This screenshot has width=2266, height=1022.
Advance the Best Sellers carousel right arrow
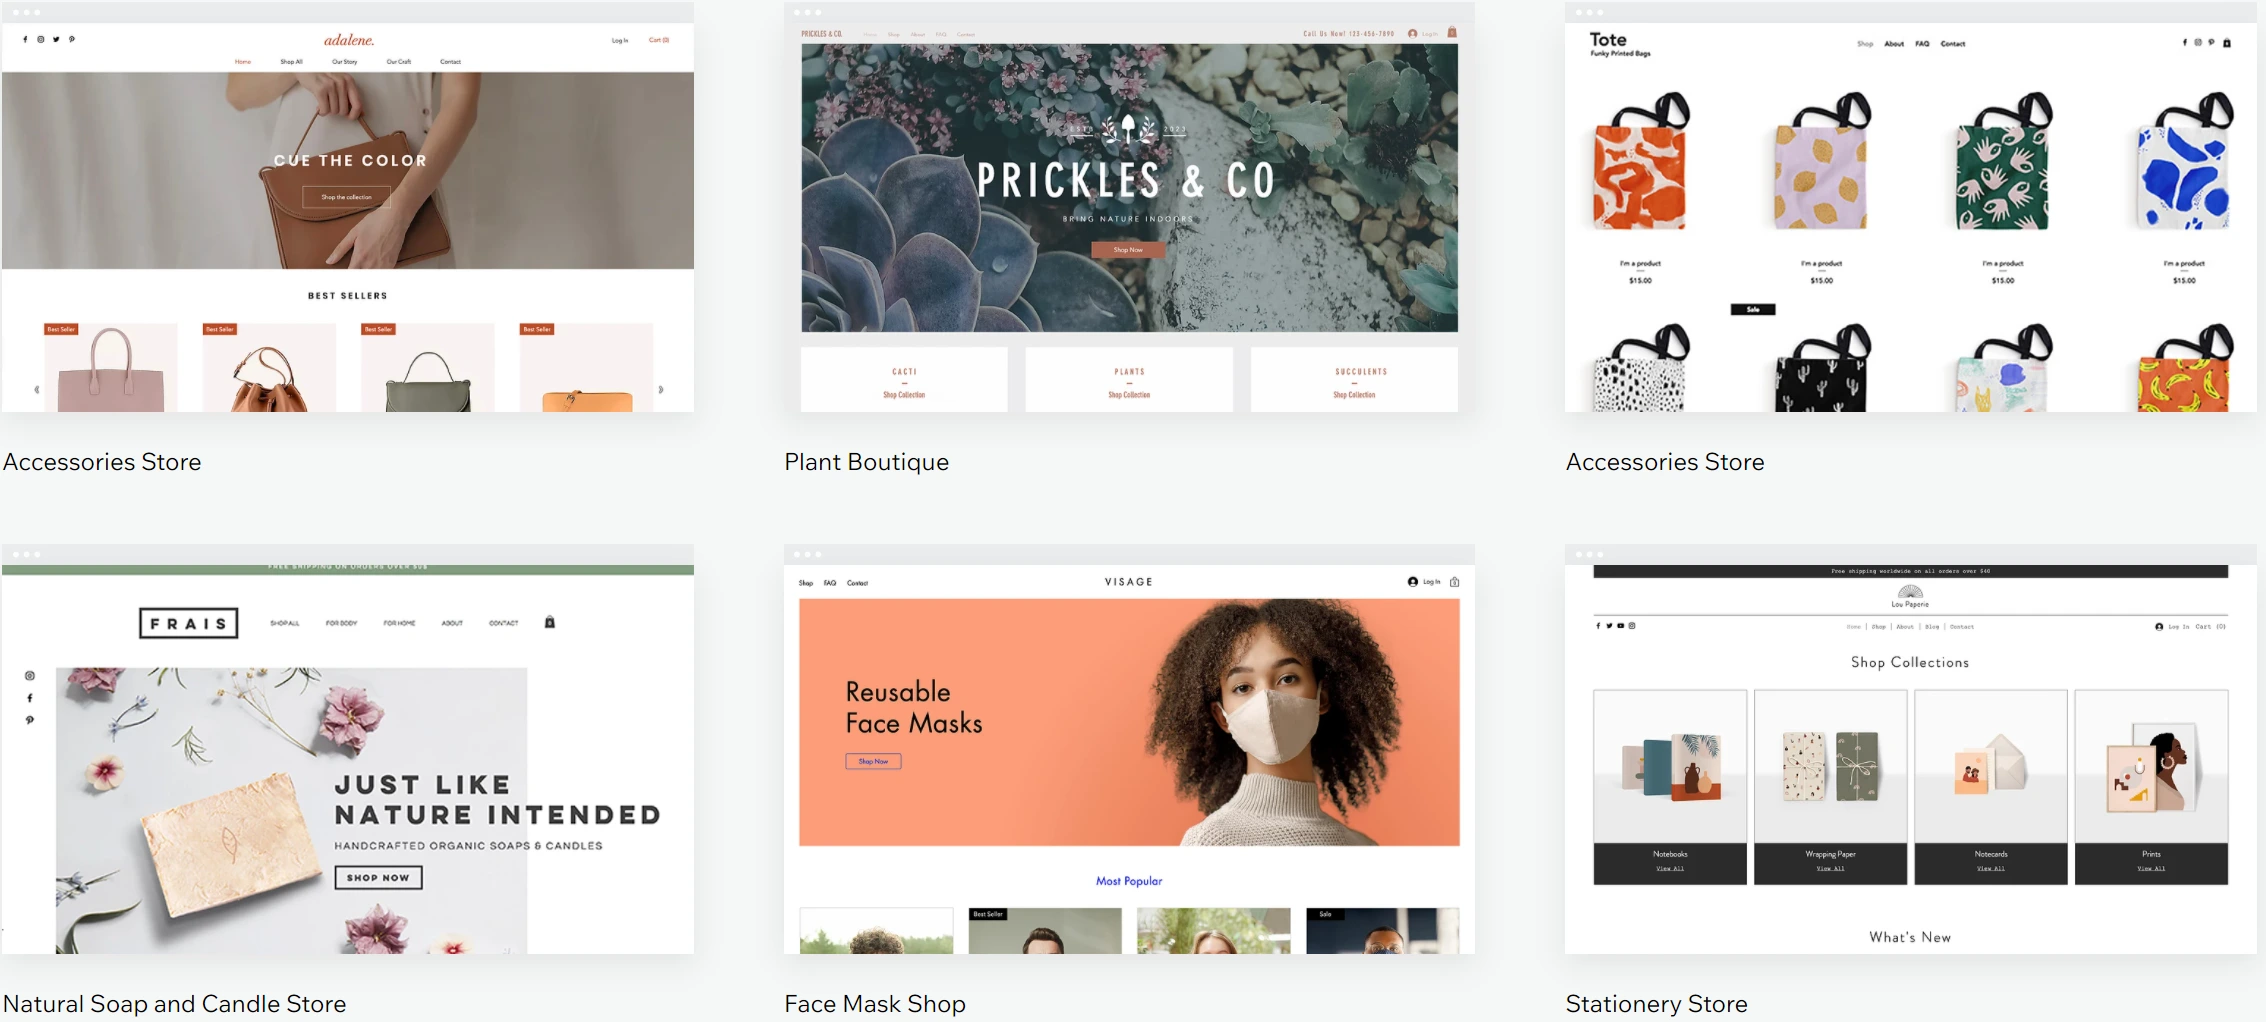coord(661,390)
